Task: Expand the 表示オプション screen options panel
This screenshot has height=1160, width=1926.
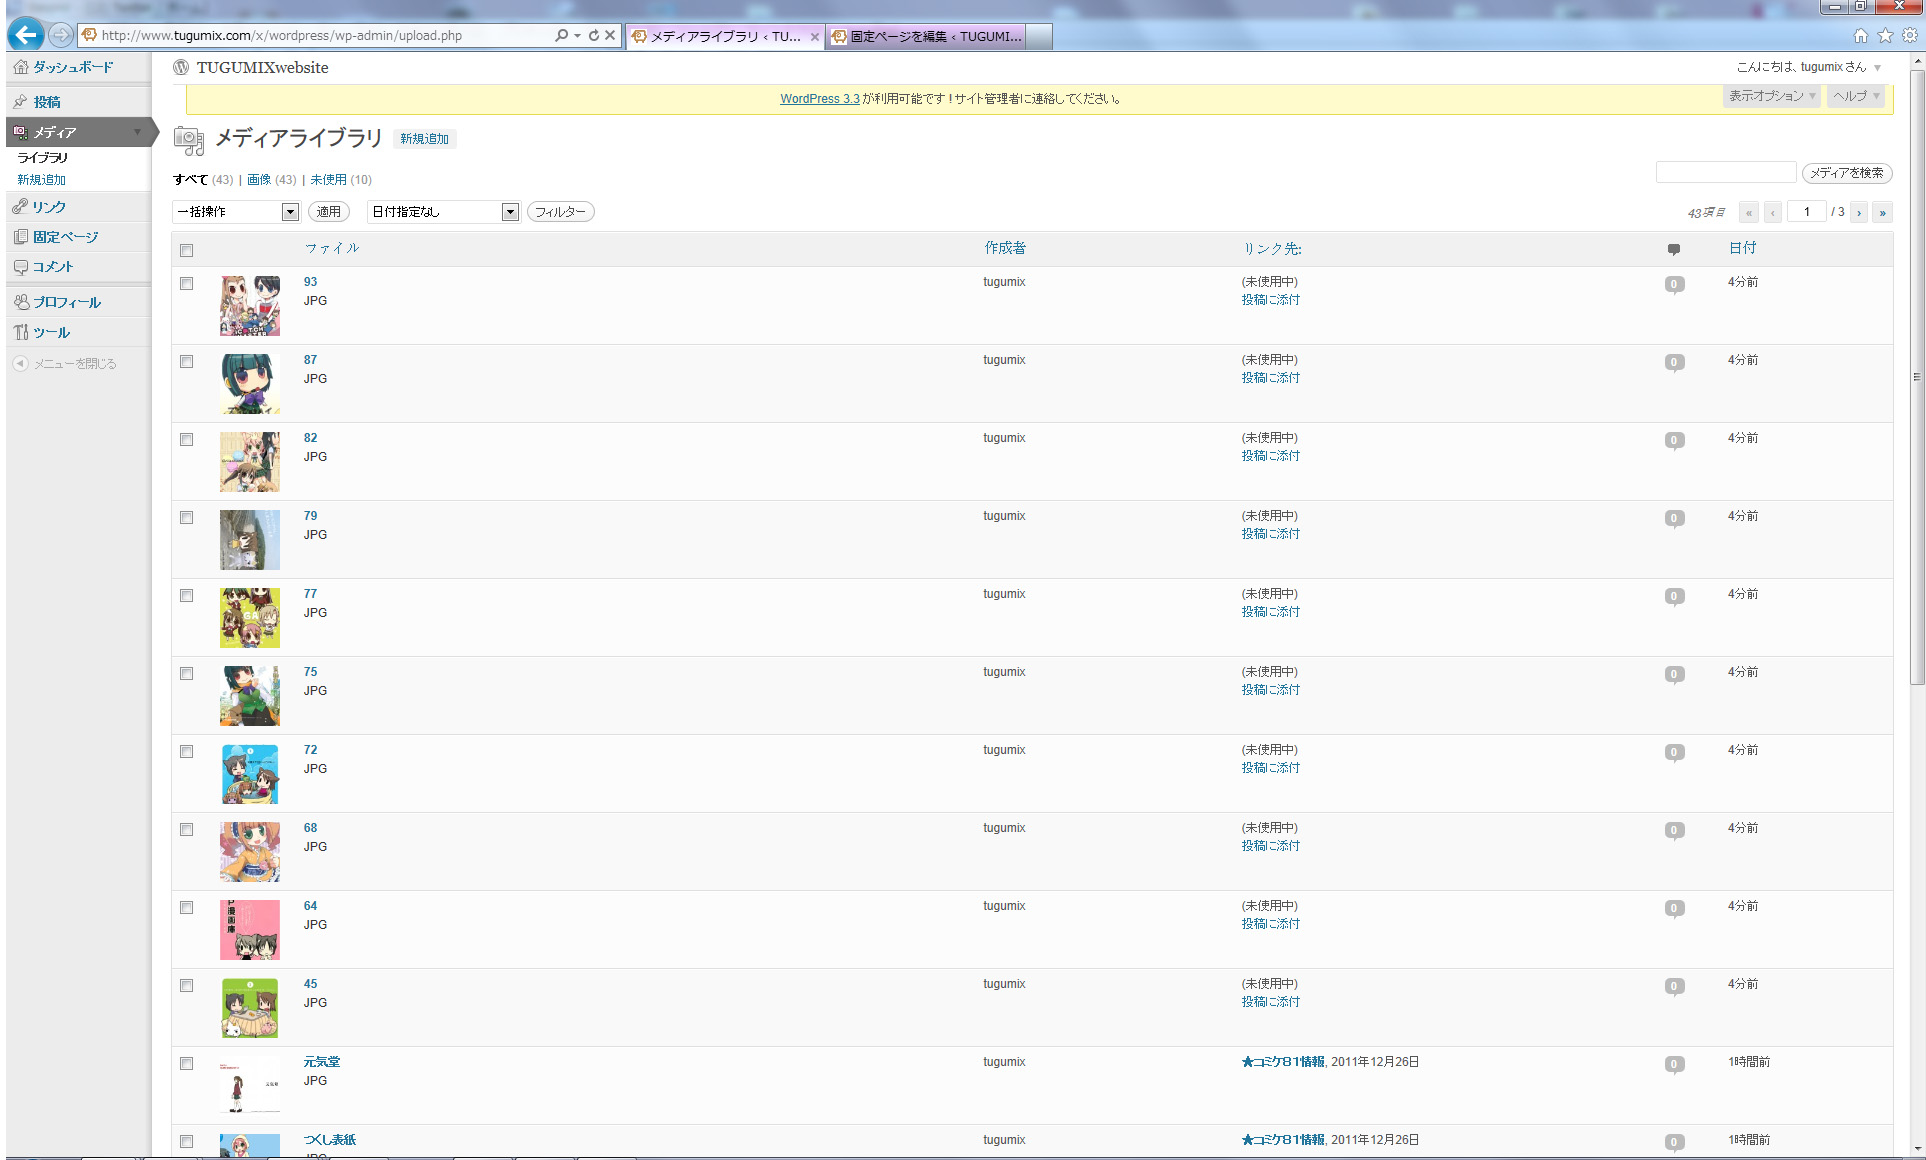Action: tap(1771, 96)
